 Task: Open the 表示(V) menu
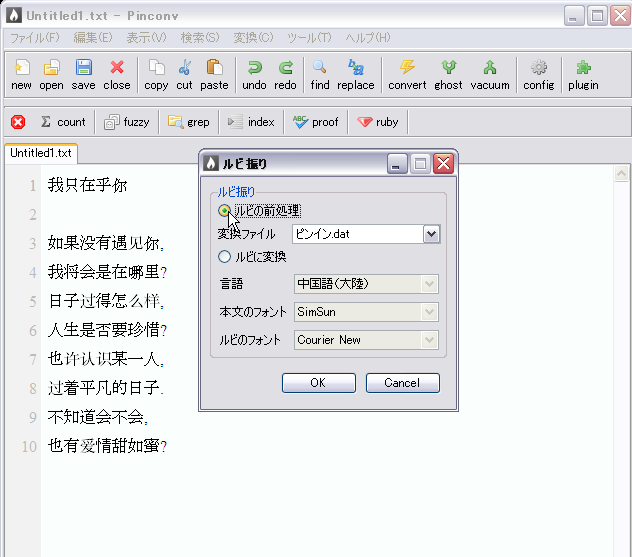[146, 37]
